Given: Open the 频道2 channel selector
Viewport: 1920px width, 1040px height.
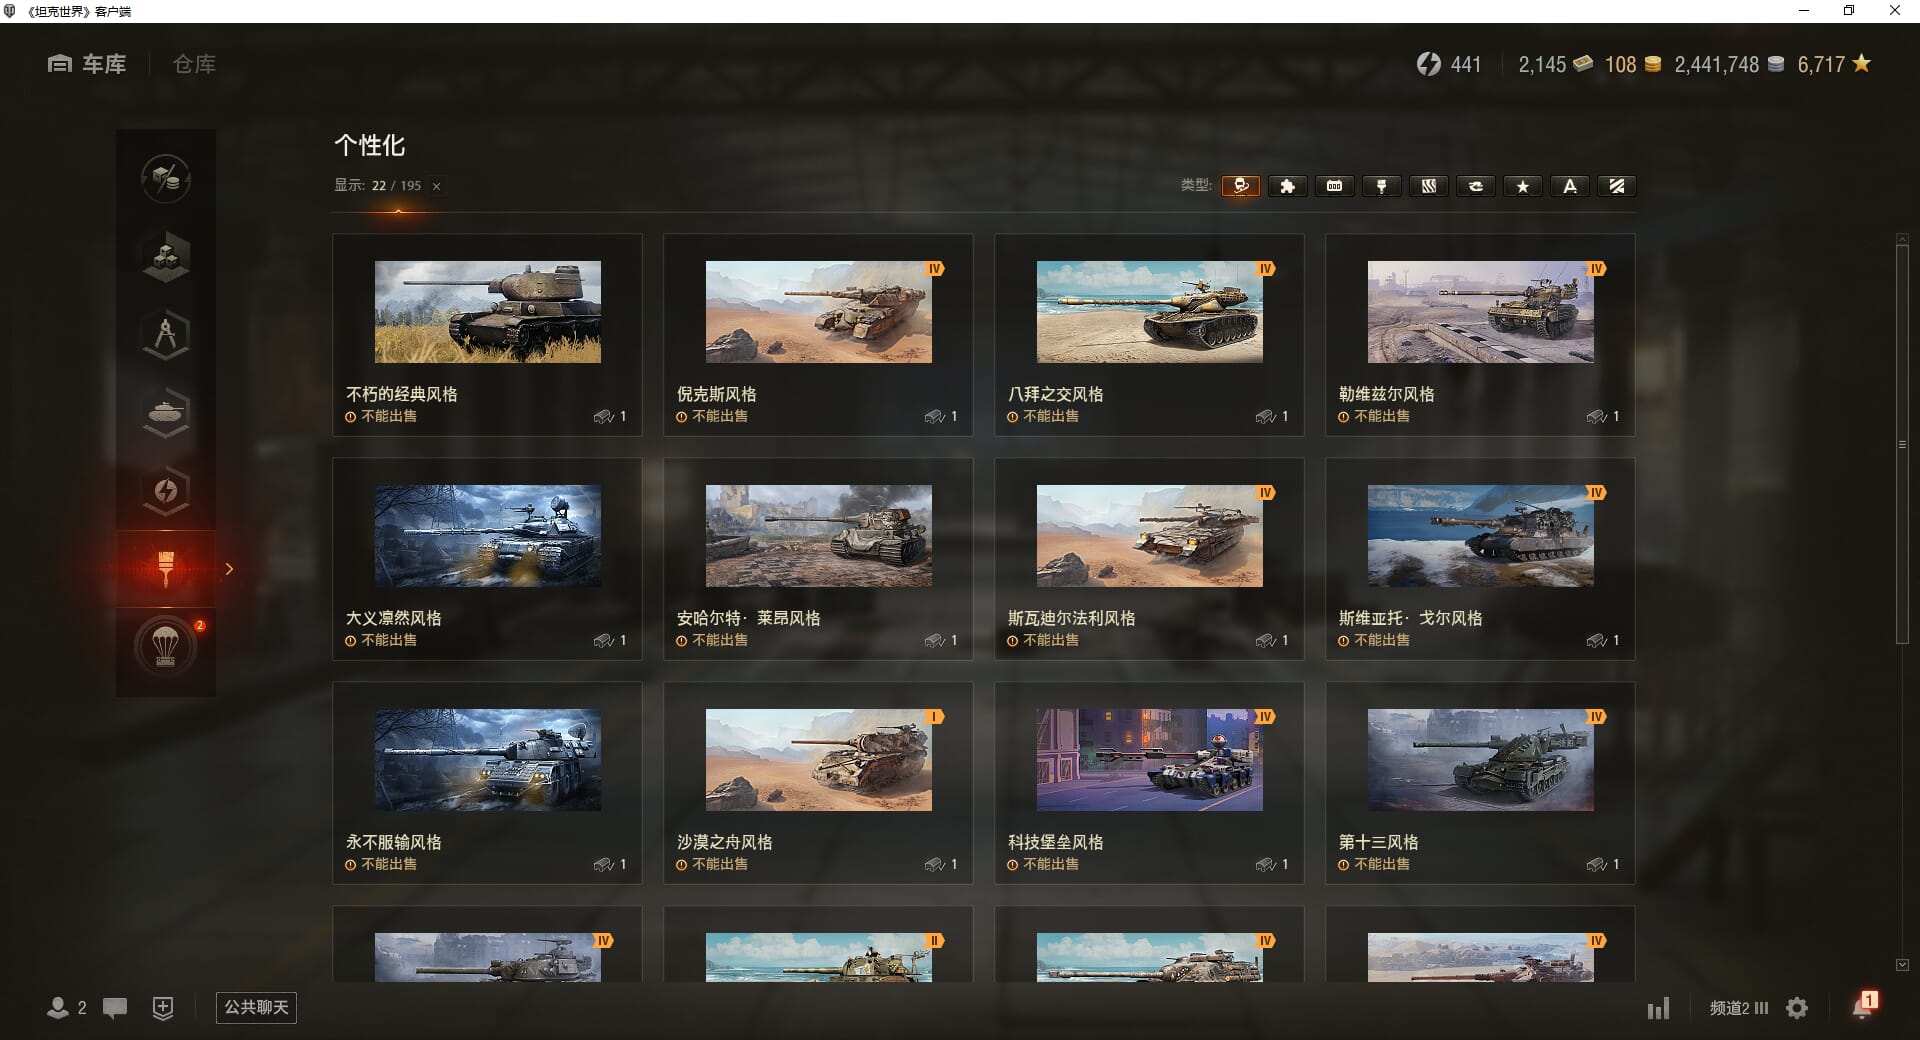Looking at the screenshot, I should click(1738, 1008).
